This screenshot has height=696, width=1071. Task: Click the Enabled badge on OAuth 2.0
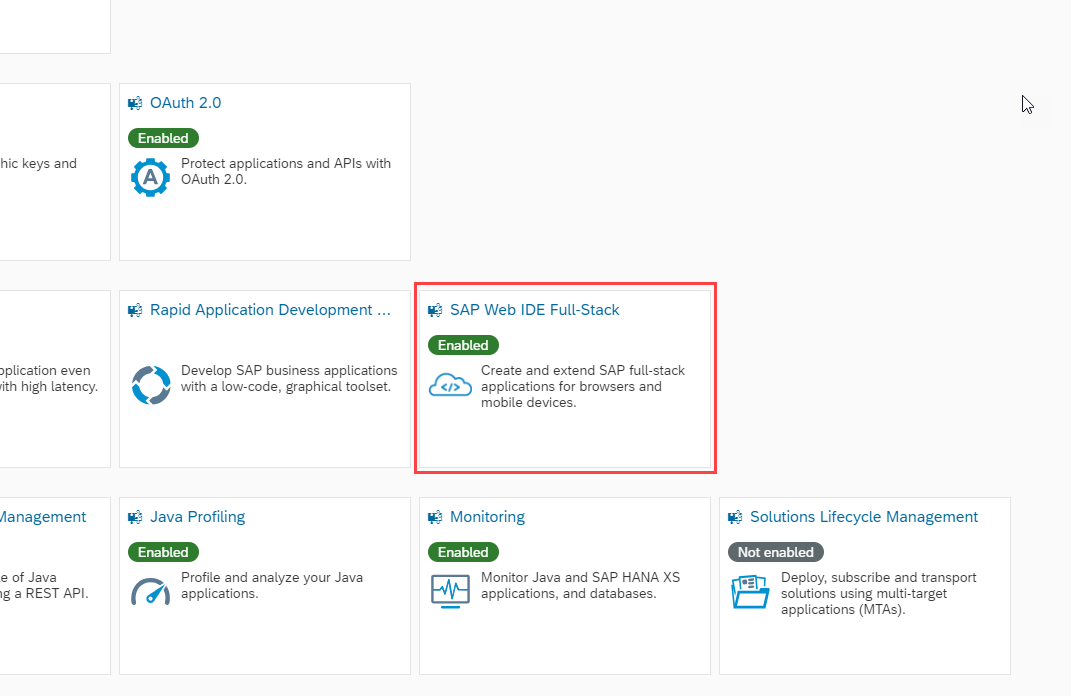pyautogui.click(x=163, y=138)
